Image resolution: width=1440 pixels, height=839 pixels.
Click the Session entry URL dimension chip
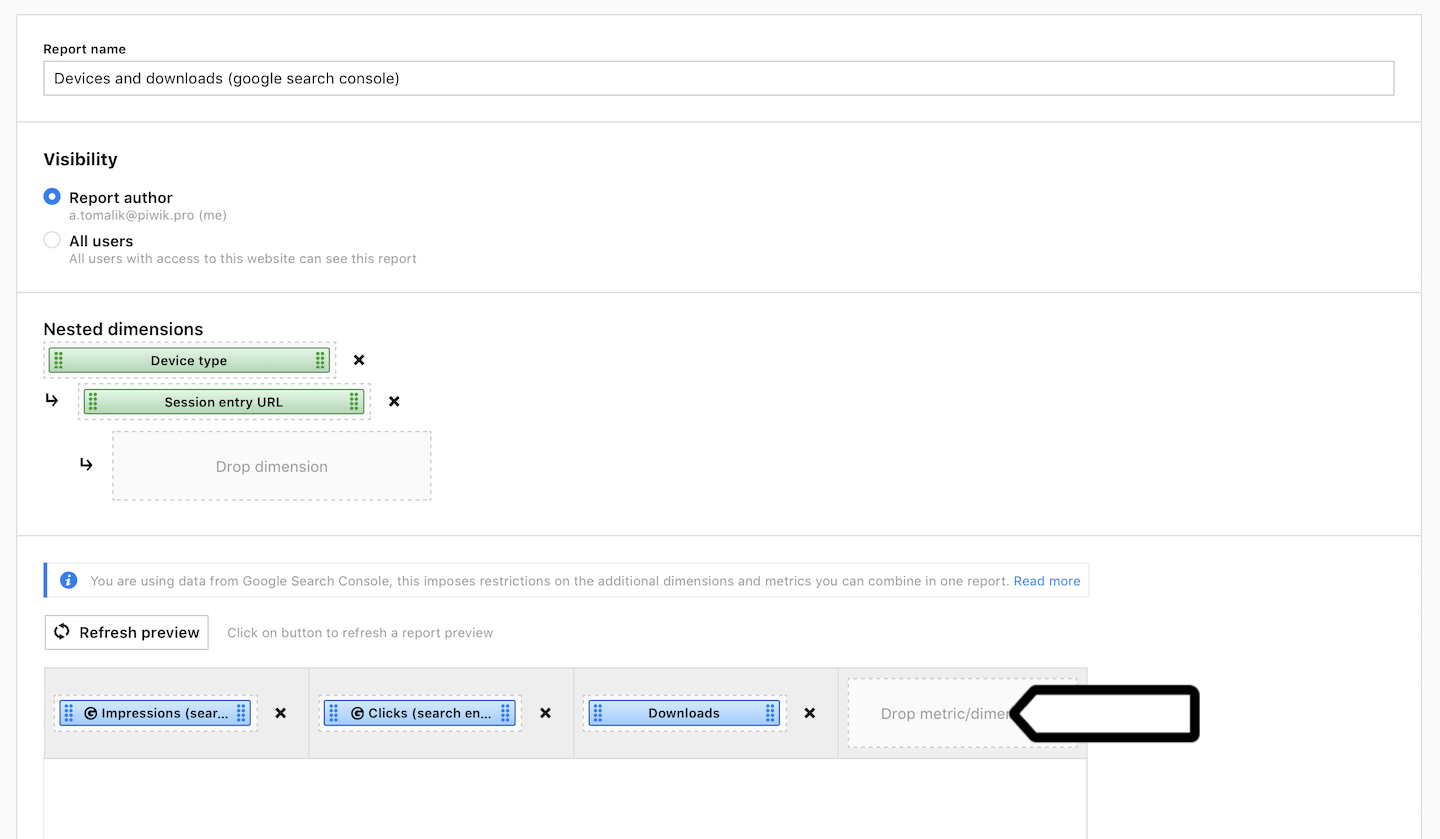[224, 402]
